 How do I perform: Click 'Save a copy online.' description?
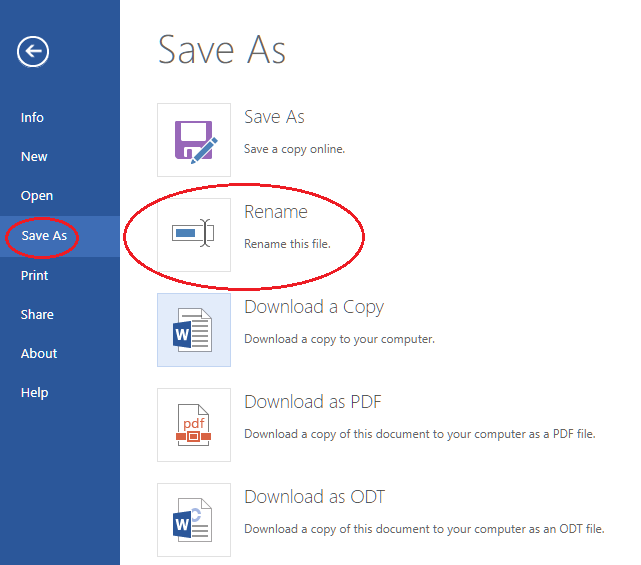coord(294,149)
